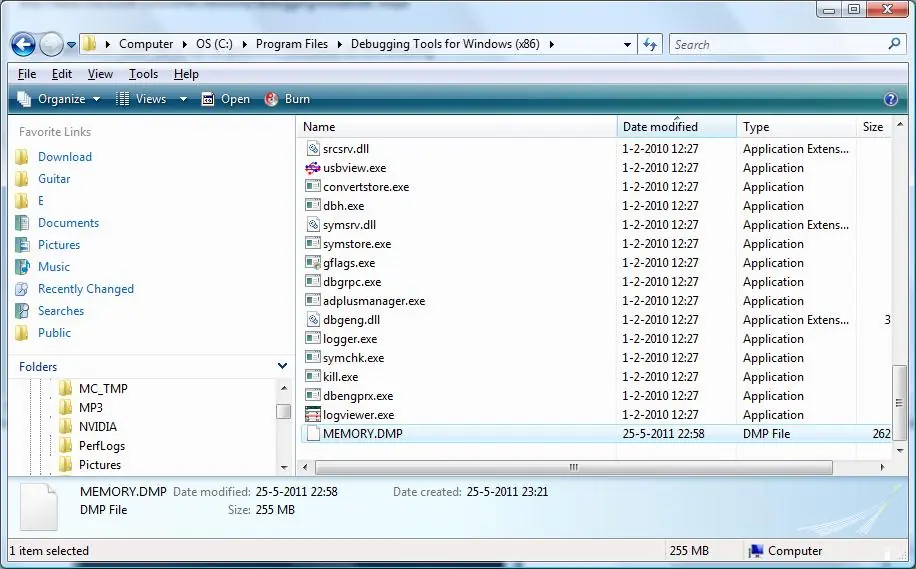Sort by the Type column header
Screen dimensions: 916x569
(x=796, y=127)
